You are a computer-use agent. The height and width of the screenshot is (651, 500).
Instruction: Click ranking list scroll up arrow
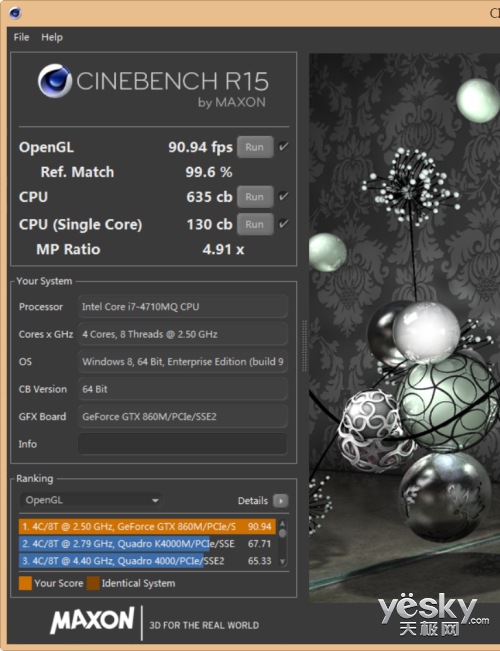pos(283,523)
